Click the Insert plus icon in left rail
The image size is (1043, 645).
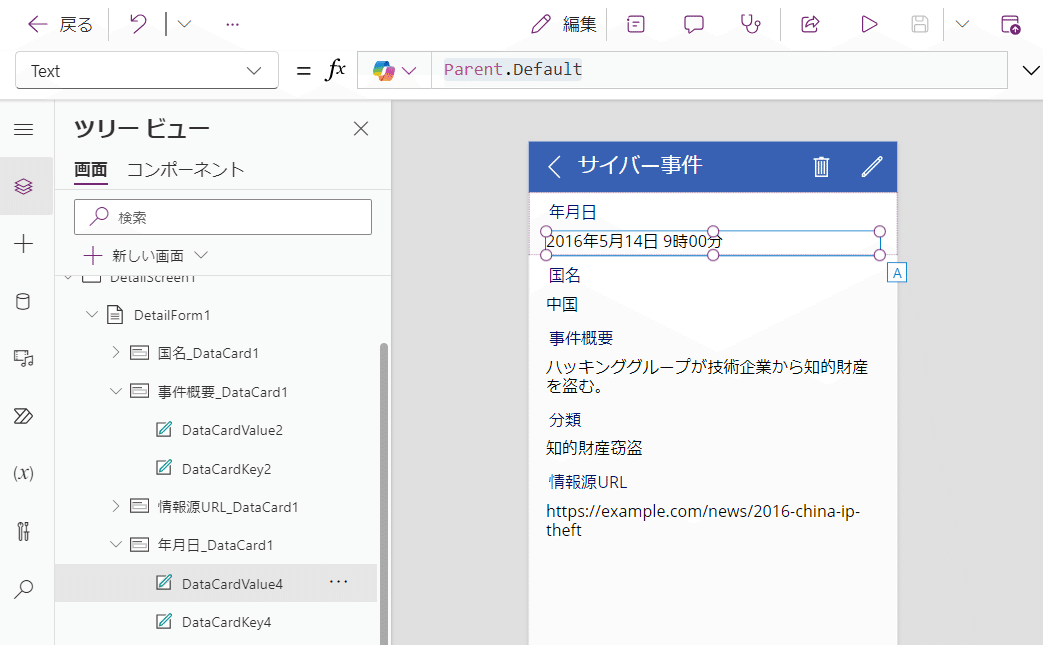(24, 244)
